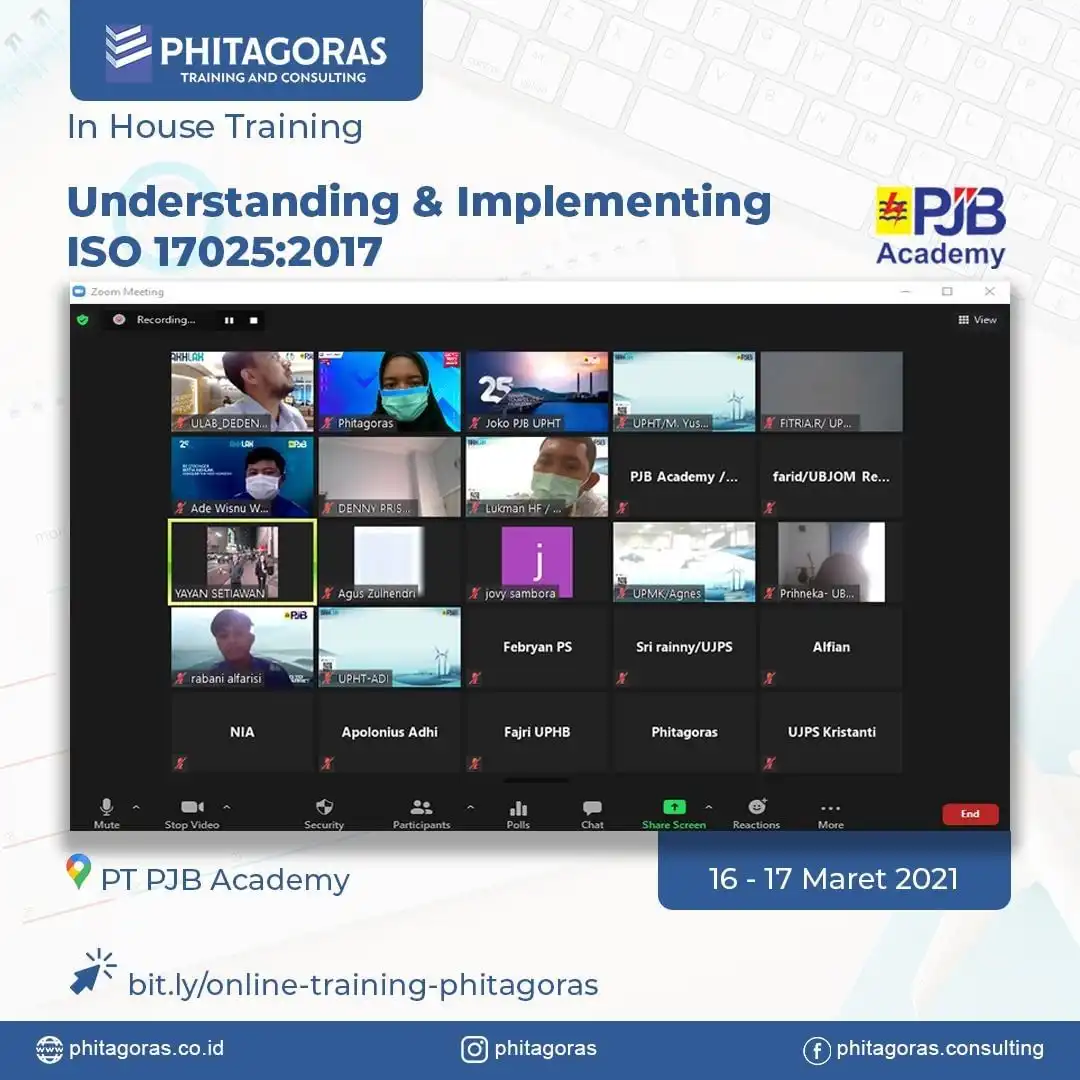Select the Sri rainny/UJPS participant tile
Image resolution: width=1080 pixels, height=1080 pixels.
point(684,647)
